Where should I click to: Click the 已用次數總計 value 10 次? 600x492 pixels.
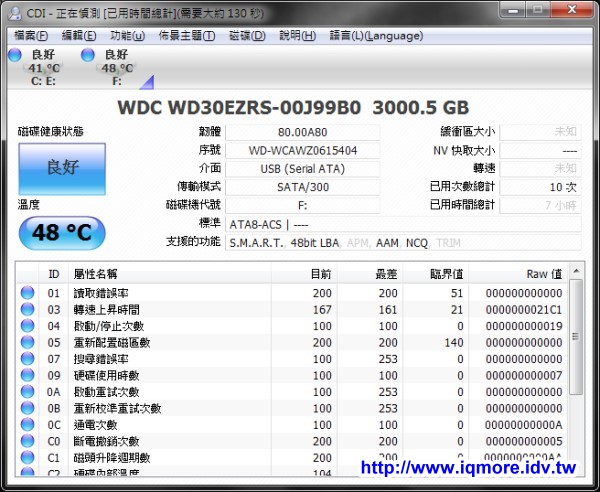click(x=540, y=187)
